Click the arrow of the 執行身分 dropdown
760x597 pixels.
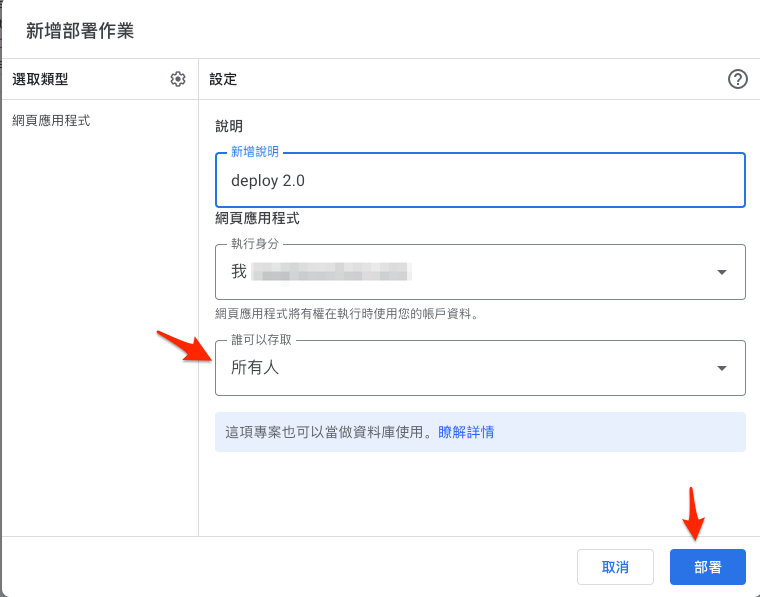722,272
